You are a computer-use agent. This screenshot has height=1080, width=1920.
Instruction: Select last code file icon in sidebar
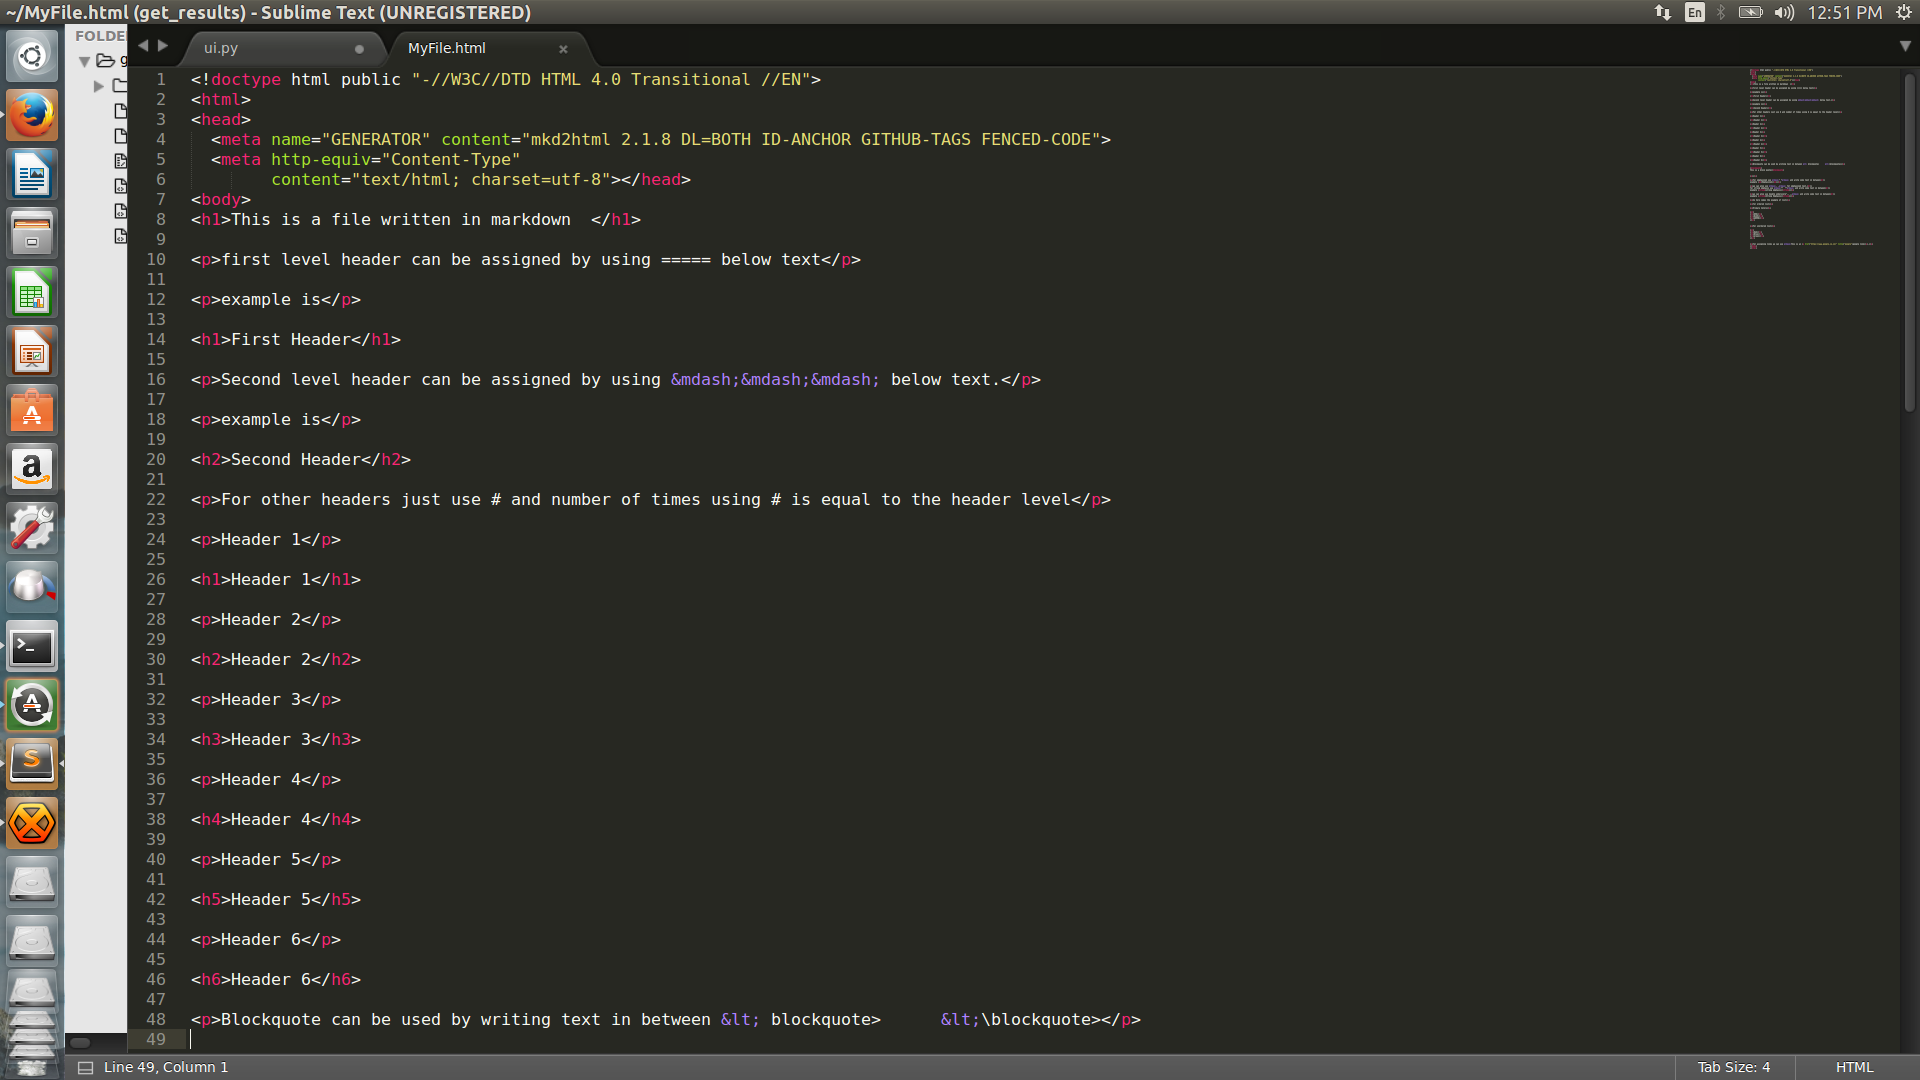coord(121,236)
